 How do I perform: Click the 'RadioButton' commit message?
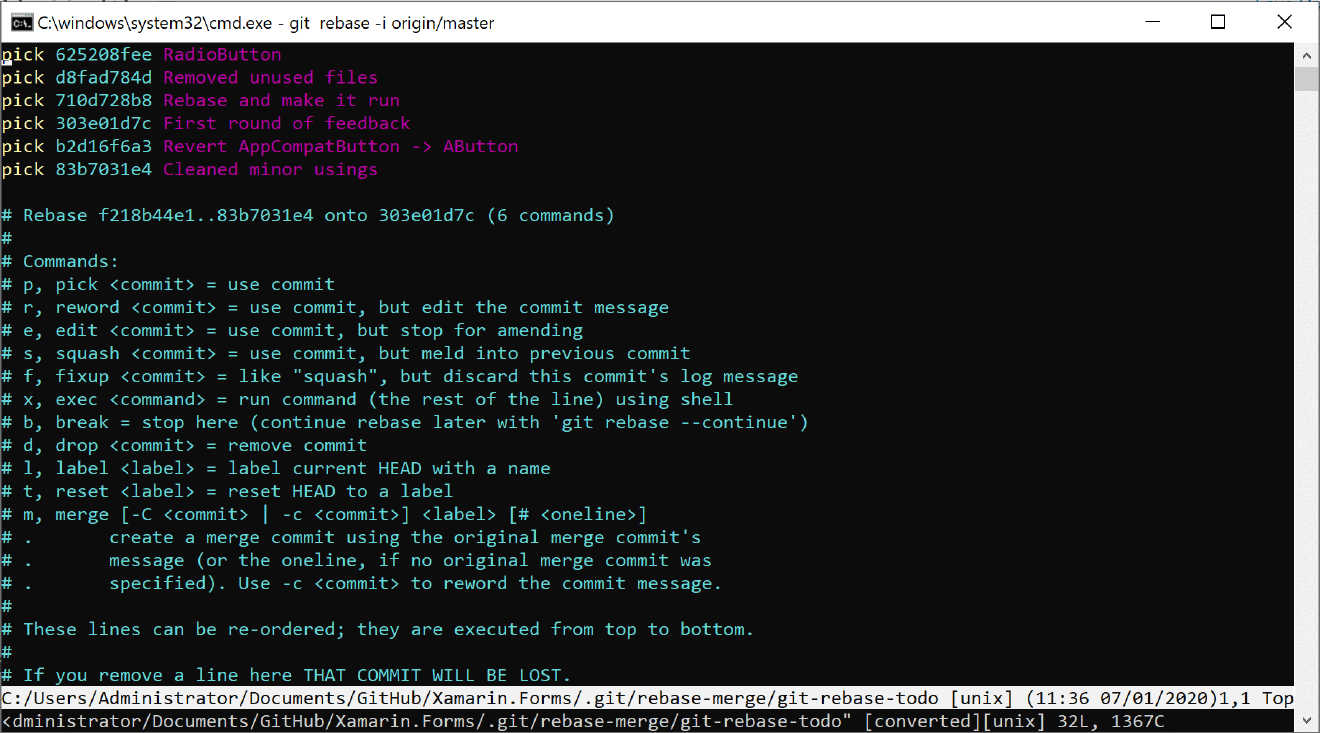click(222, 55)
